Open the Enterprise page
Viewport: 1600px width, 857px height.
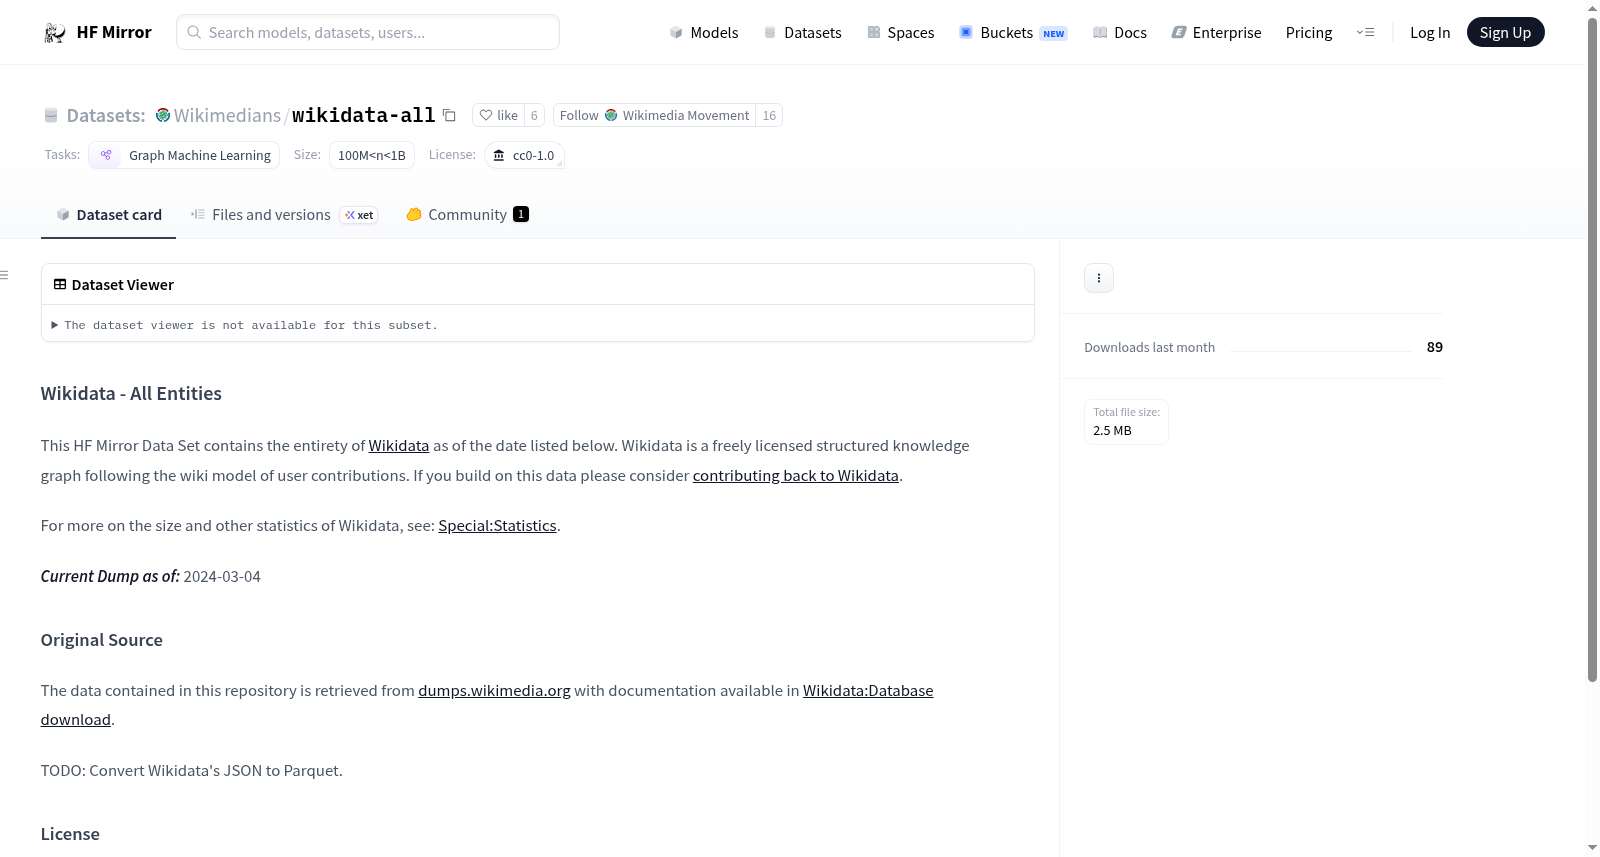(1217, 33)
